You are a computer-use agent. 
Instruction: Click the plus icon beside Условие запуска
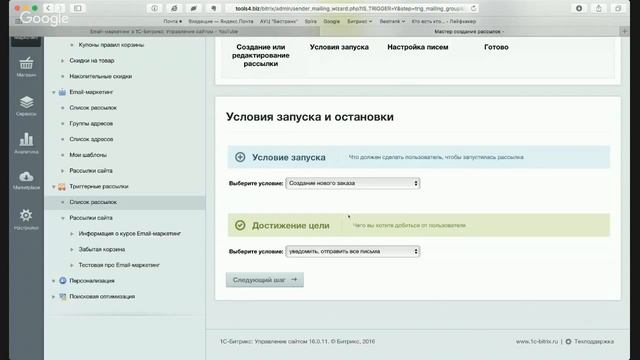pyautogui.click(x=240, y=157)
